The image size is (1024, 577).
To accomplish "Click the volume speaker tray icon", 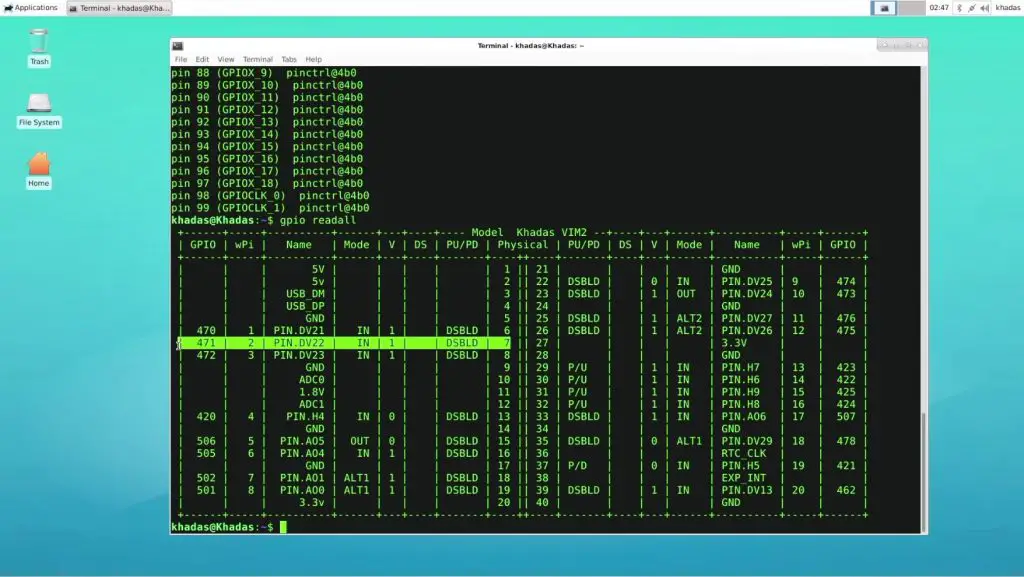I will (x=983, y=7).
